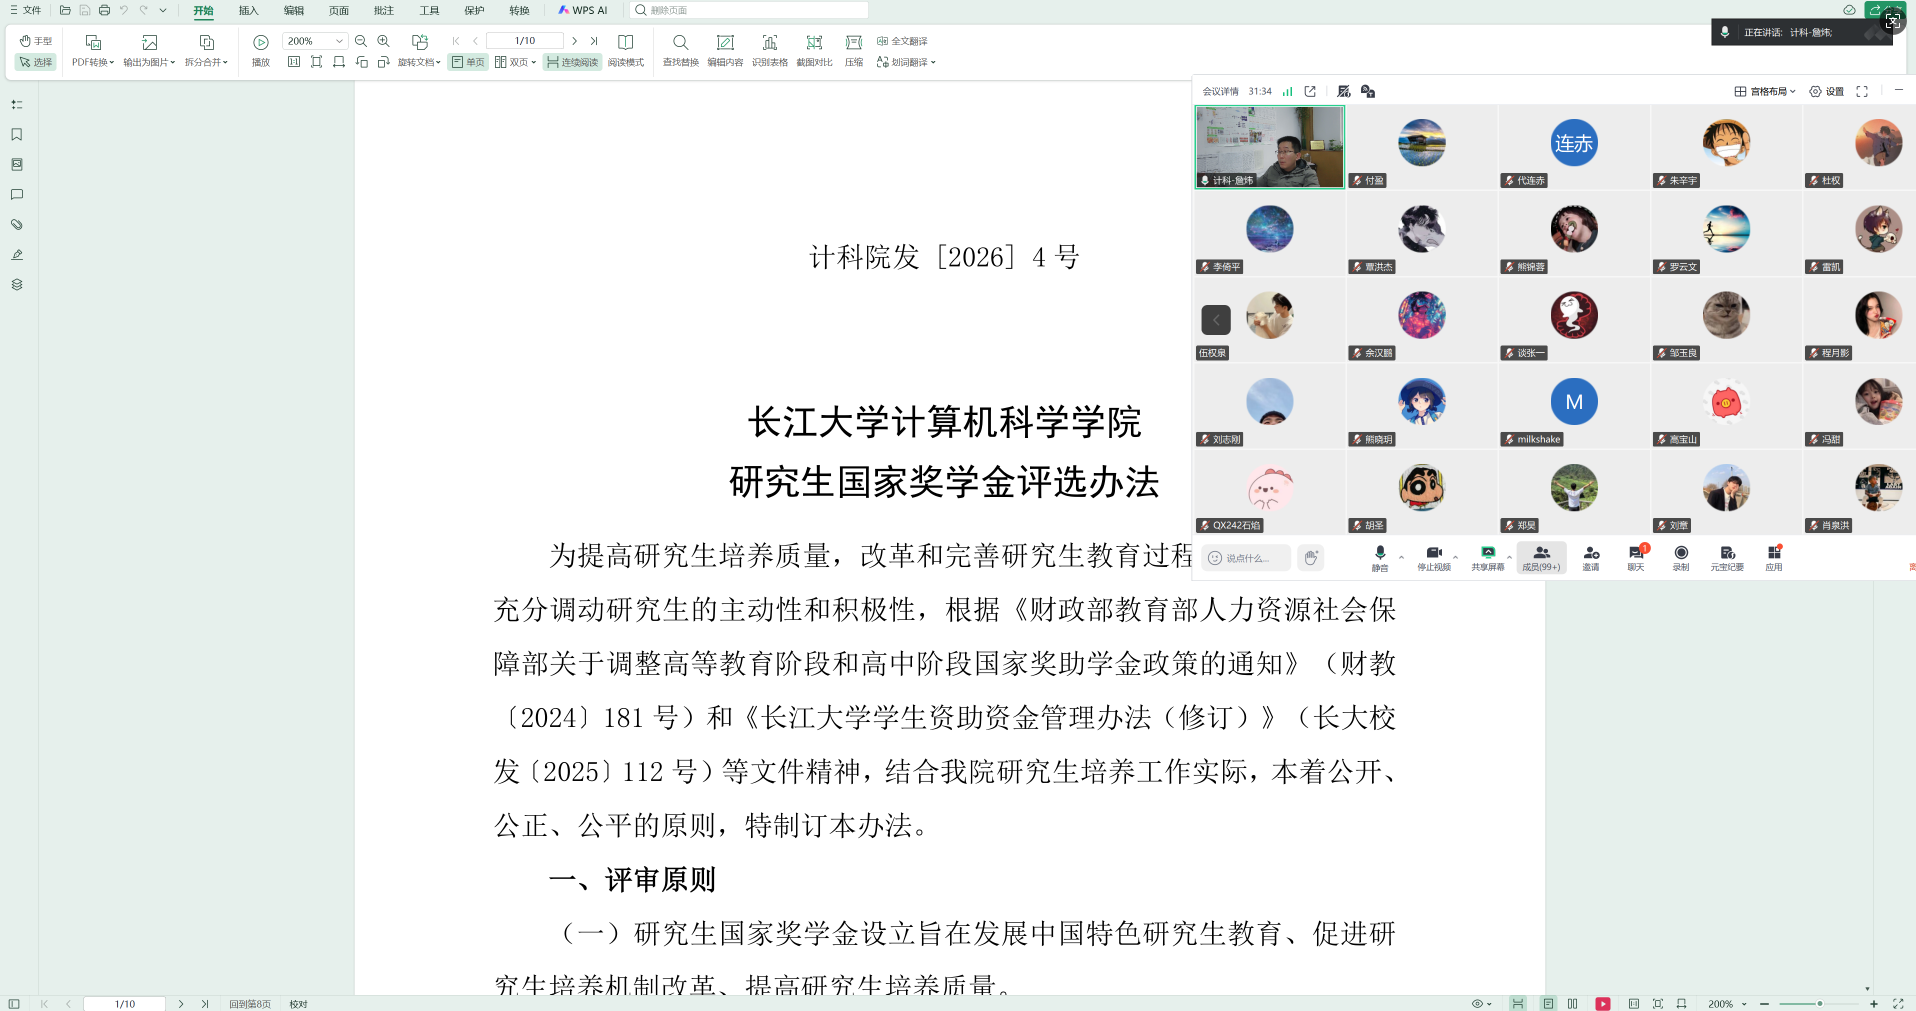Open the 成员(99+) members list
1916x1011 pixels.
click(x=1541, y=558)
